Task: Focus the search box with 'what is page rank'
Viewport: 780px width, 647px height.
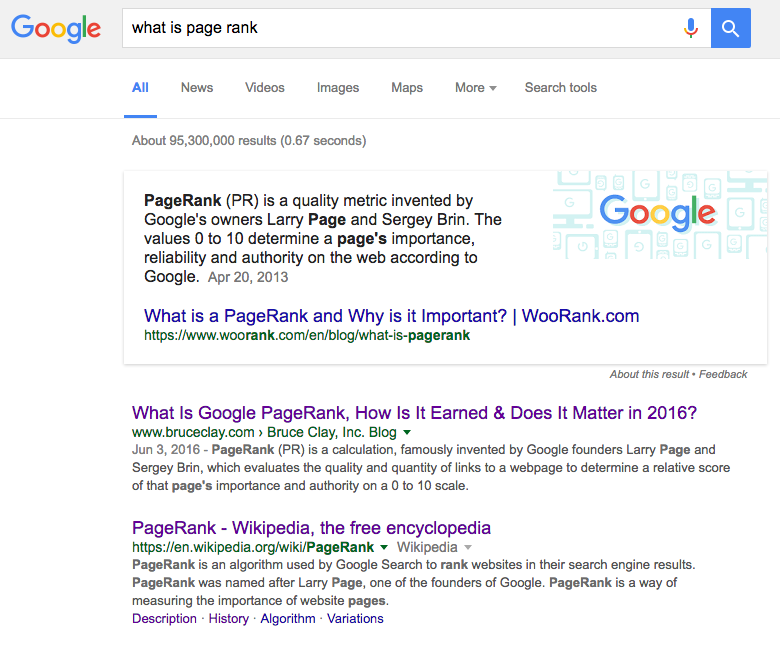Action: click(x=416, y=28)
